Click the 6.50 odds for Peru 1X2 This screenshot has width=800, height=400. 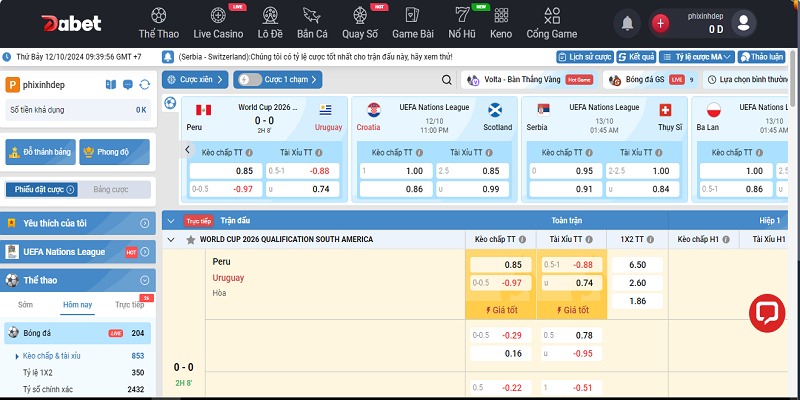point(636,265)
